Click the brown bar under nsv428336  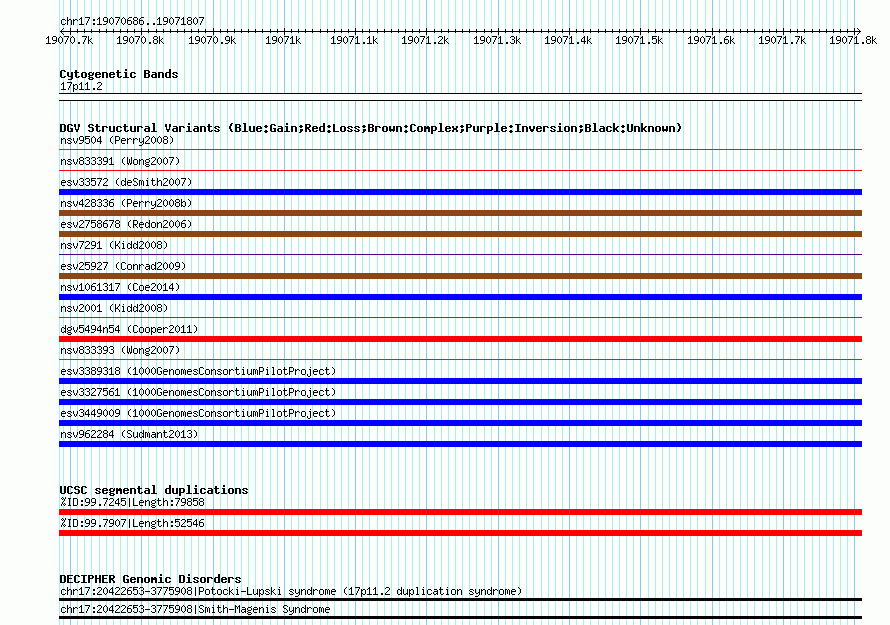[x=460, y=213]
